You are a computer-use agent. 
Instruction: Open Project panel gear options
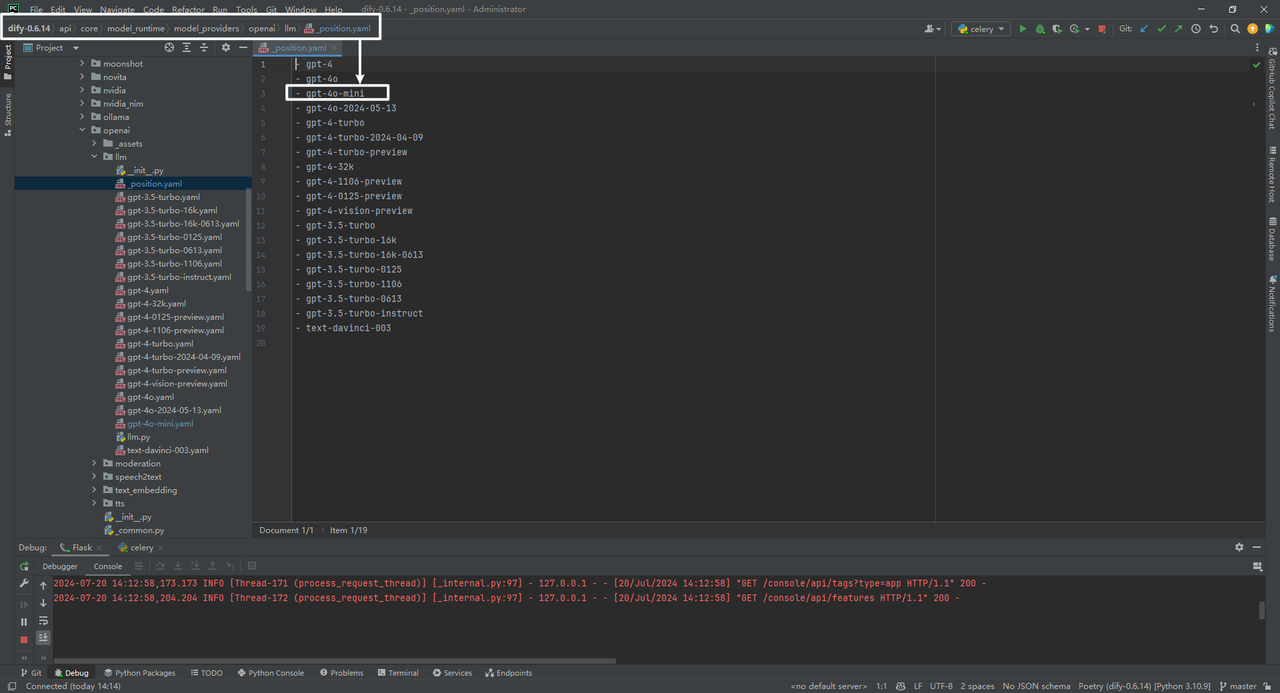coord(225,48)
